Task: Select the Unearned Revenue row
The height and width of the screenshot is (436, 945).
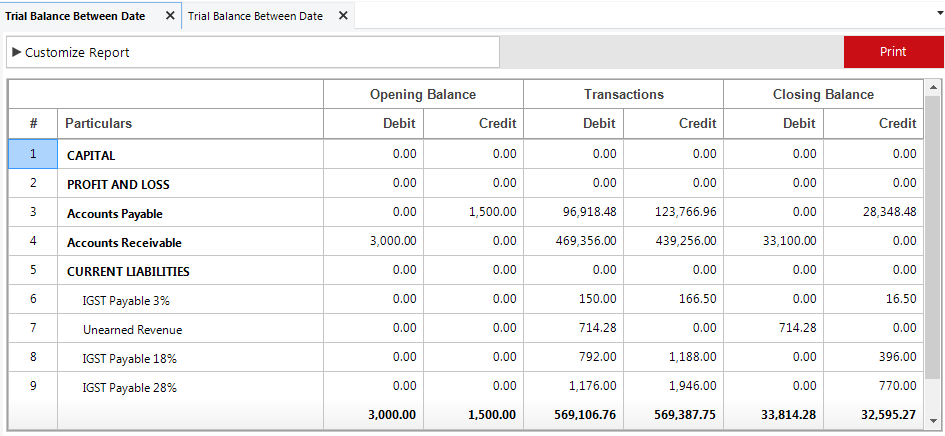Action: (x=465, y=328)
